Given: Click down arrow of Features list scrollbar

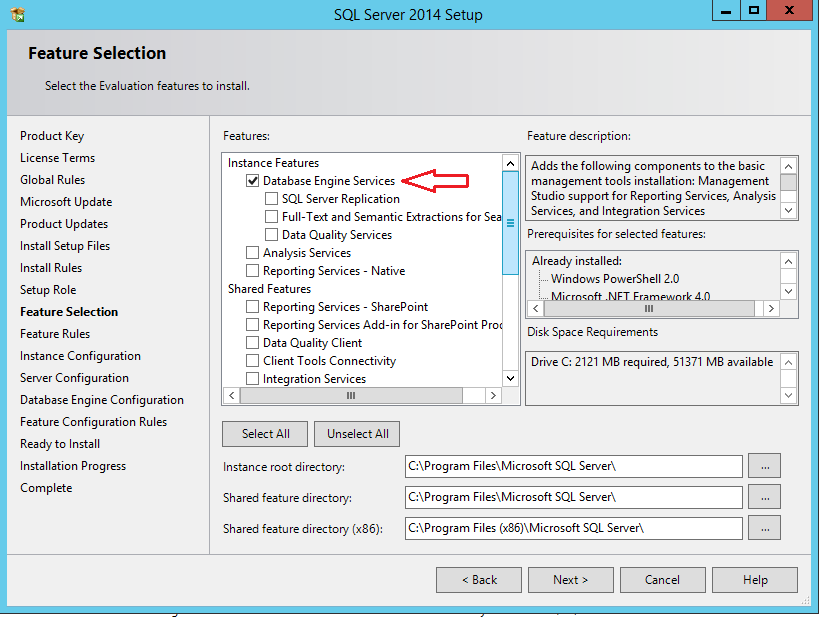Looking at the screenshot, I should pos(510,378).
